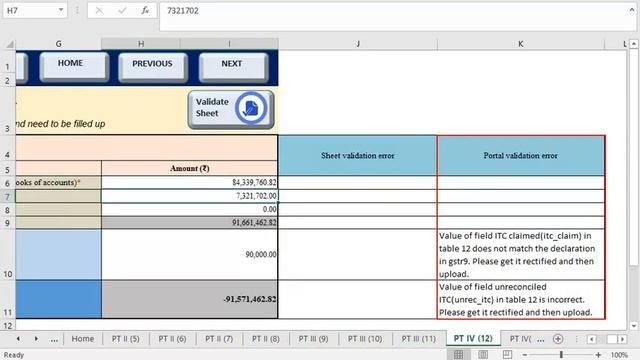Screen dimensions: 640x360
Task: Click the zoom slider handle
Action: click(x=561, y=355)
